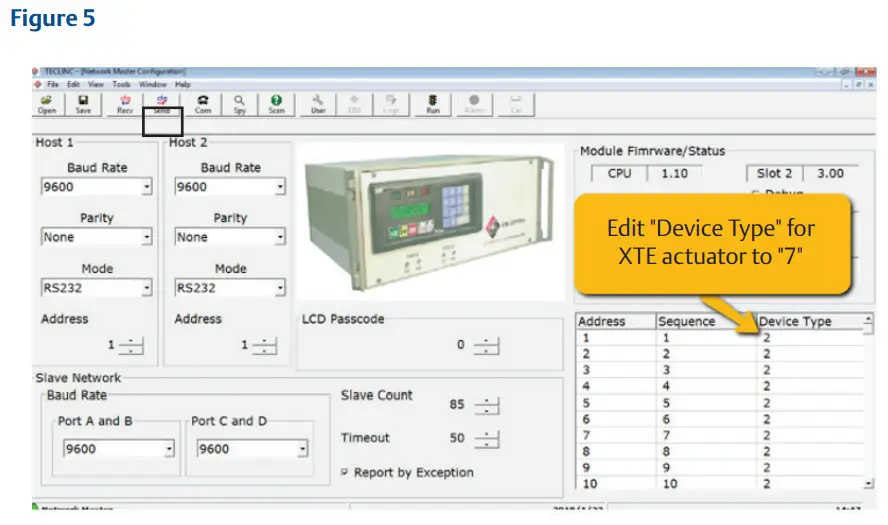Click the Slave Count stepper
The height and width of the screenshot is (525, 888).
[x=486, y=405]
